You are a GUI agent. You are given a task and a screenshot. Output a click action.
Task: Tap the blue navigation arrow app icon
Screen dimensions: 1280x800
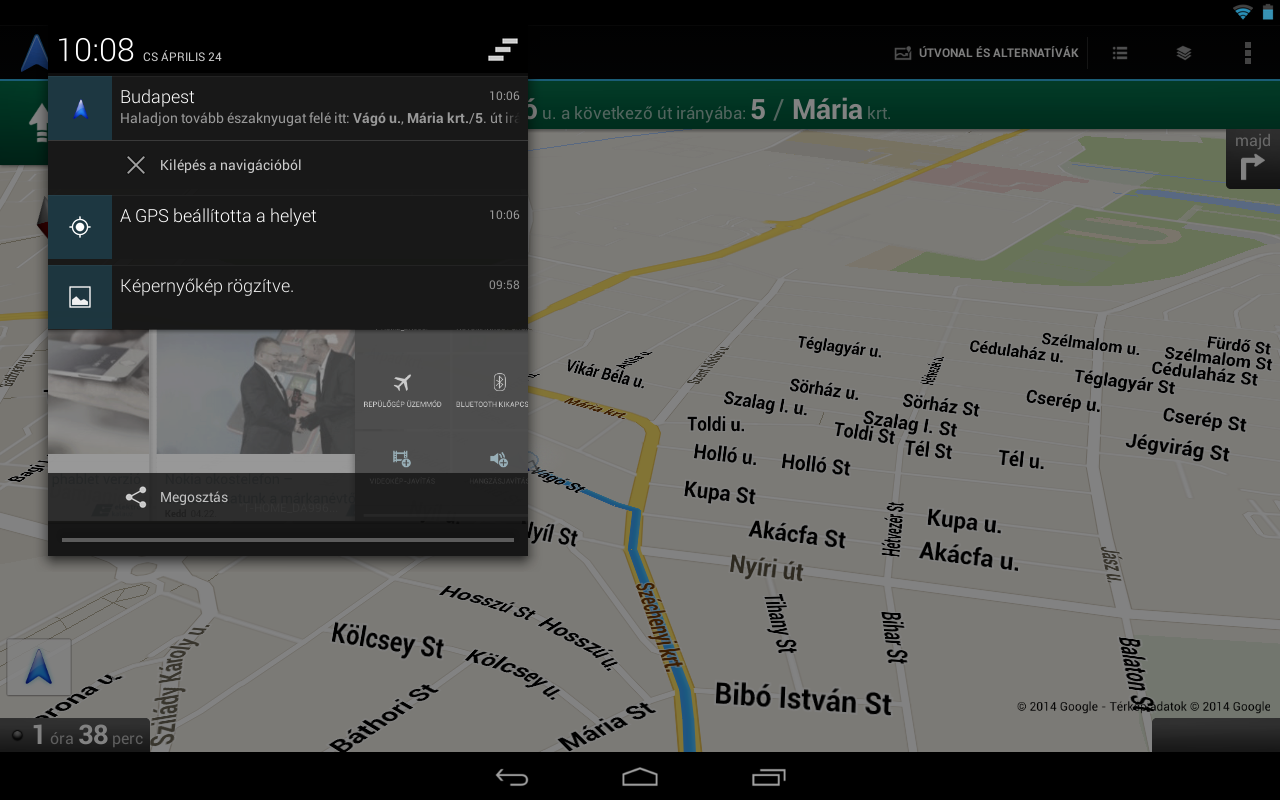pyautogui.click(x=35, y=52)
